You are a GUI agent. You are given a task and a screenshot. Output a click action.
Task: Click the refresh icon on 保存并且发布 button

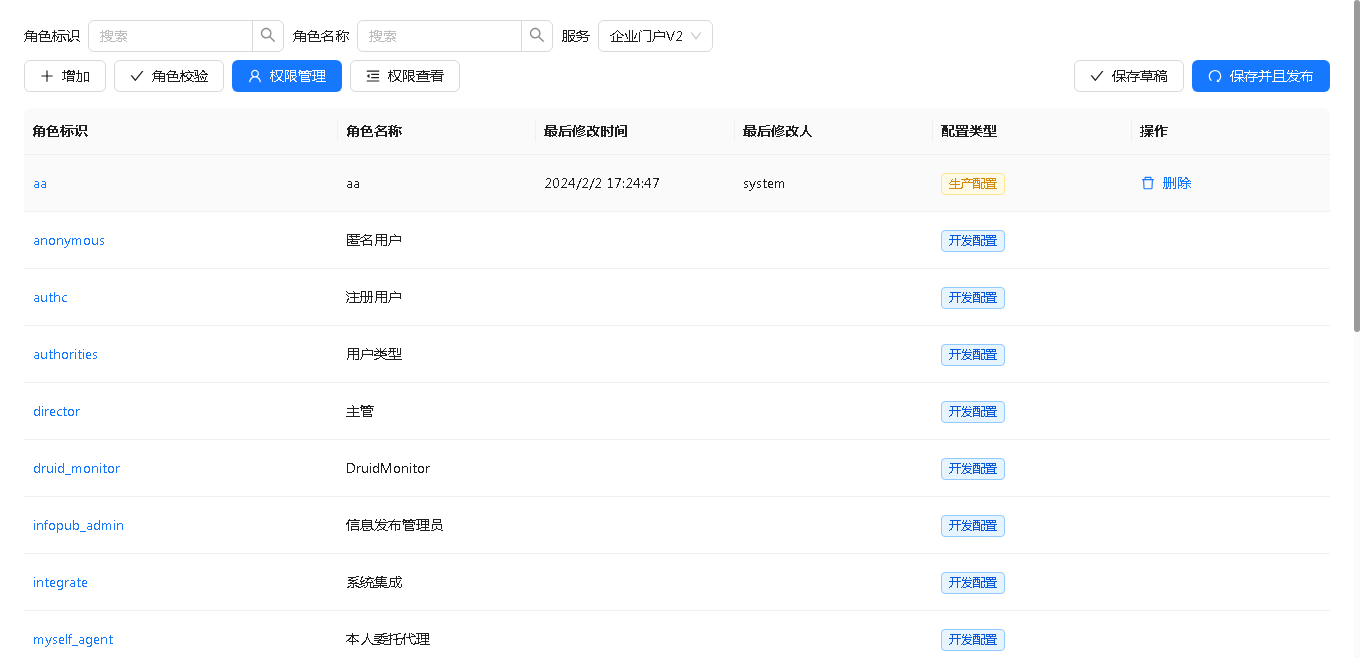point(1215,76)
